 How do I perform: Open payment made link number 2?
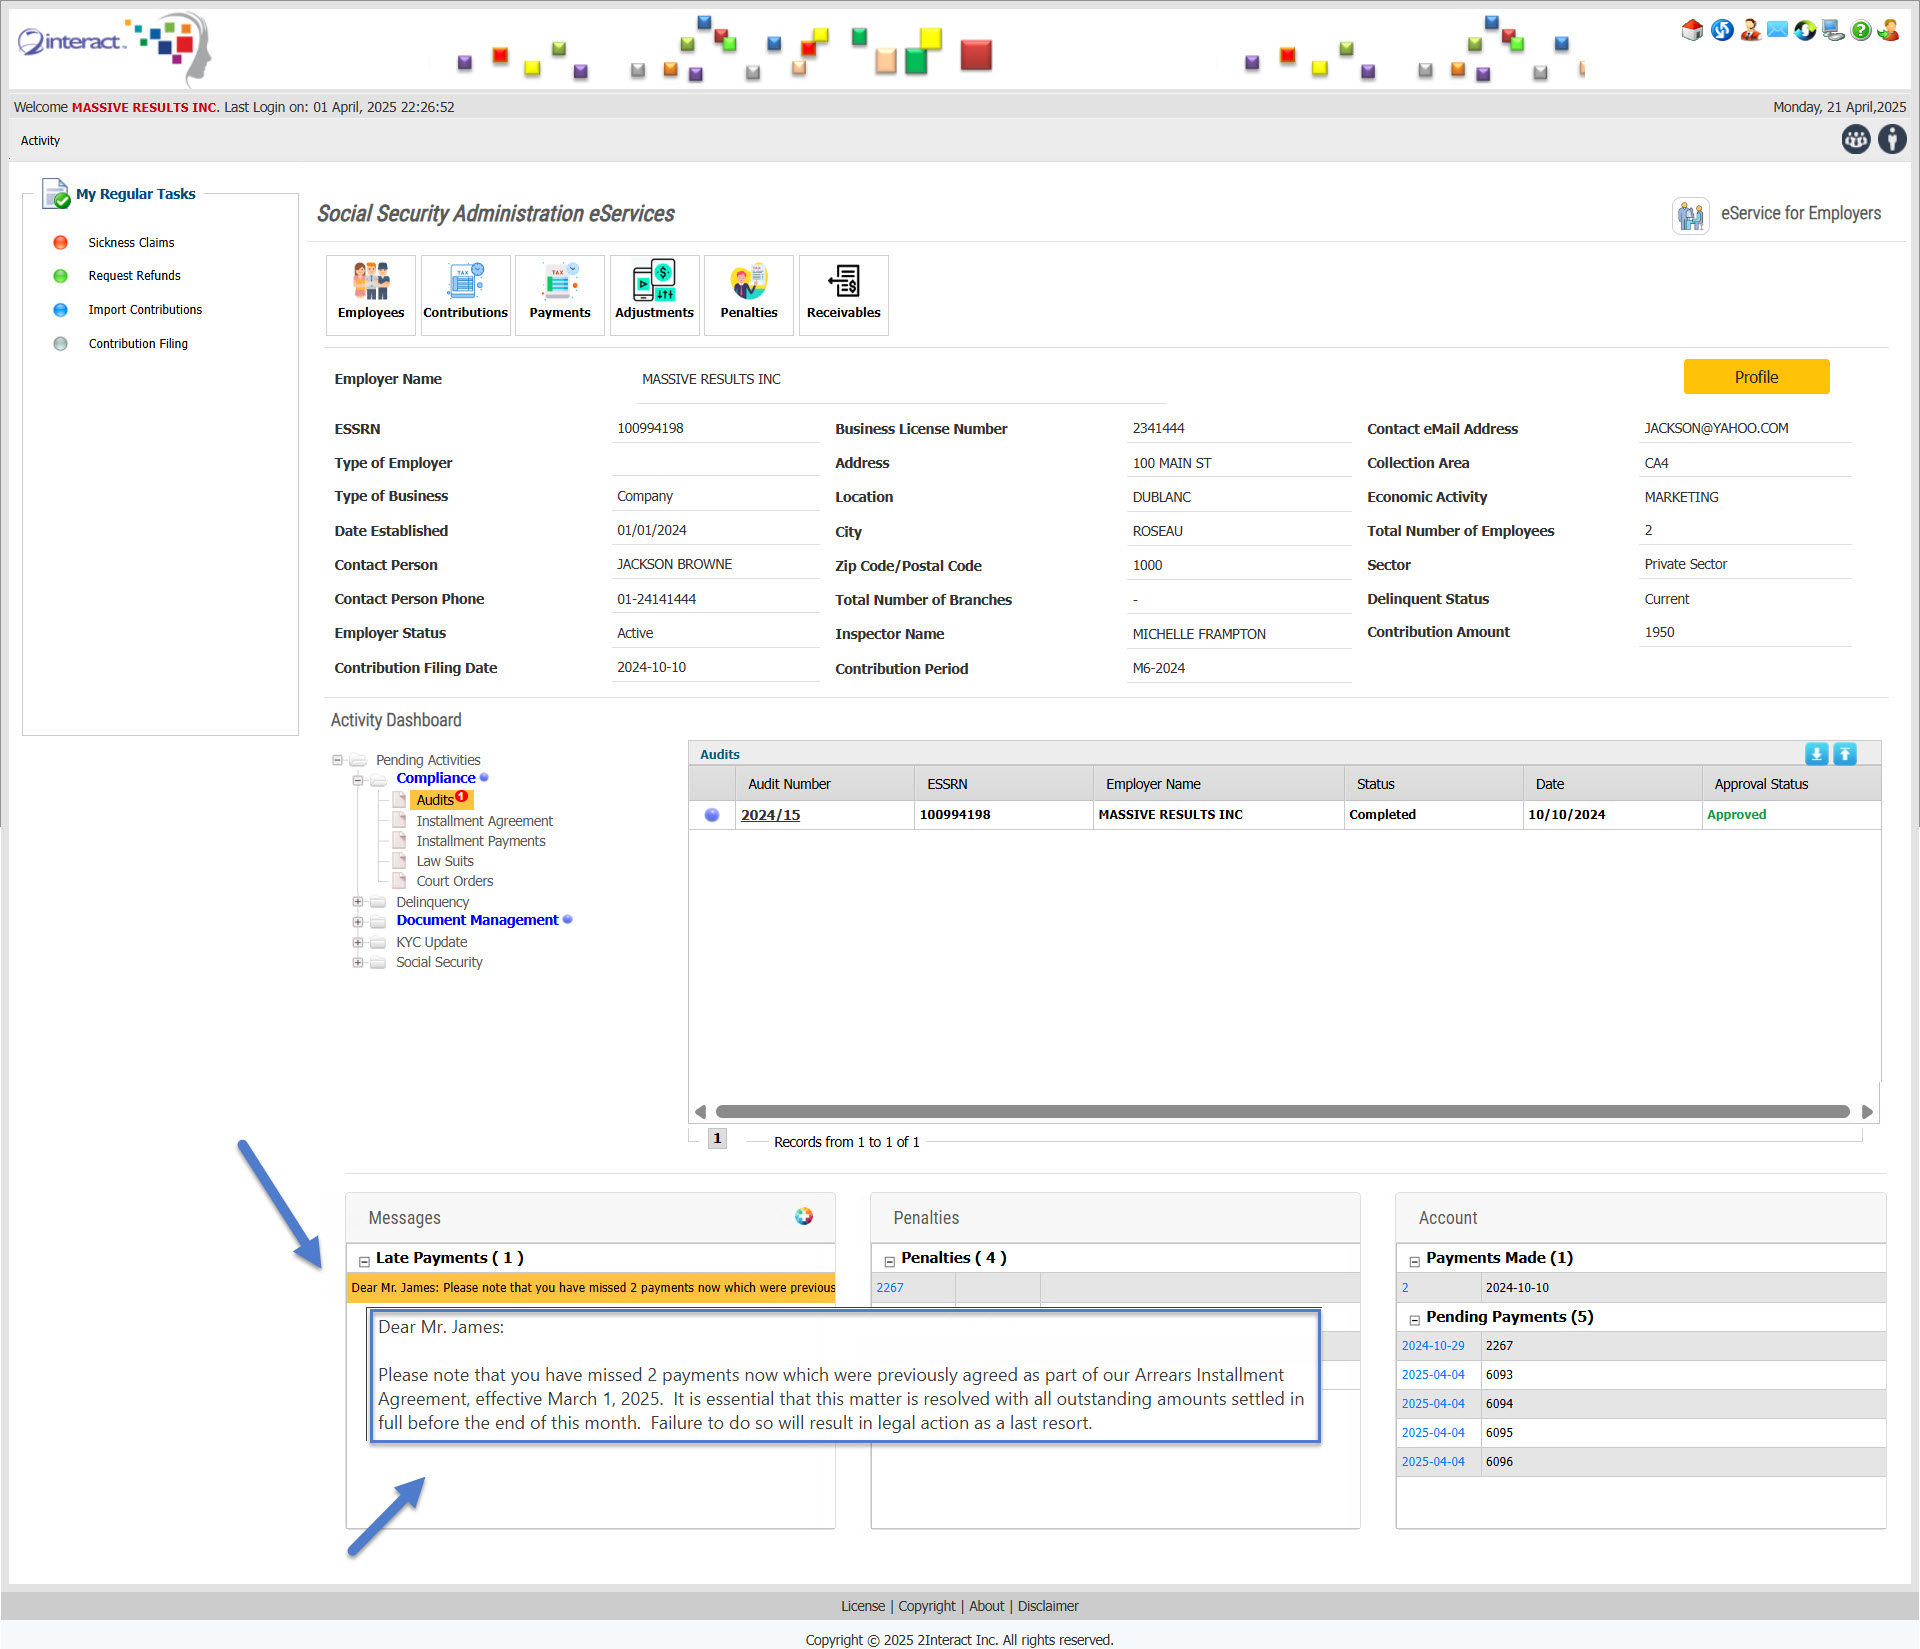(x=1405, y=1288)
